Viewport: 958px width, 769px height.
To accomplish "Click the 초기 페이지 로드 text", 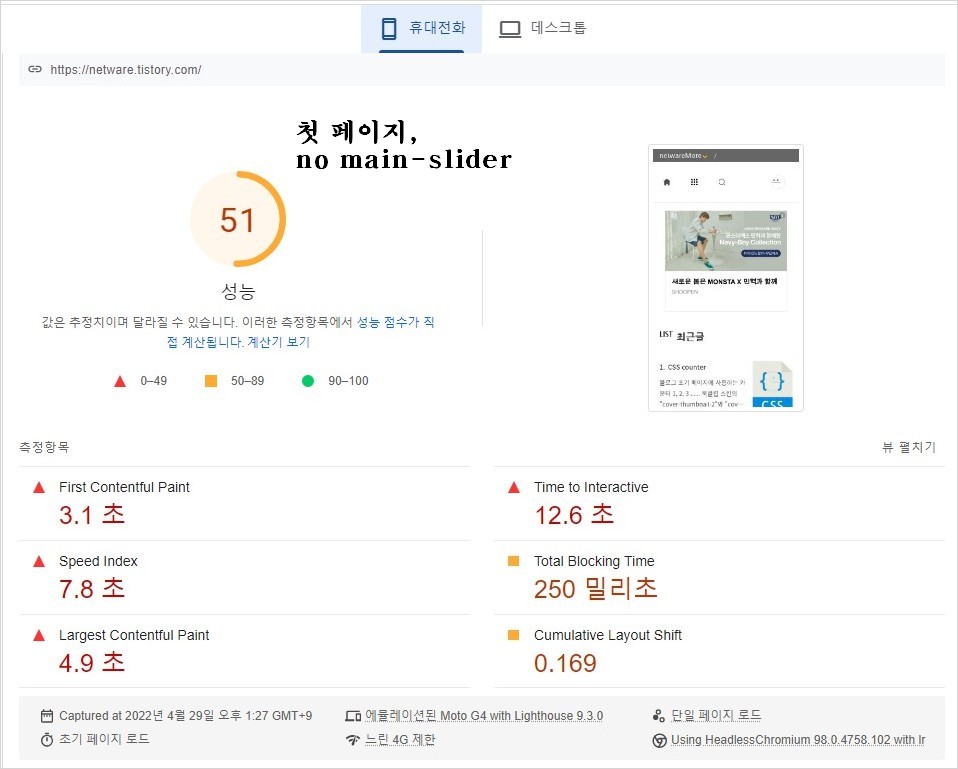I will [x=104, y=739].
